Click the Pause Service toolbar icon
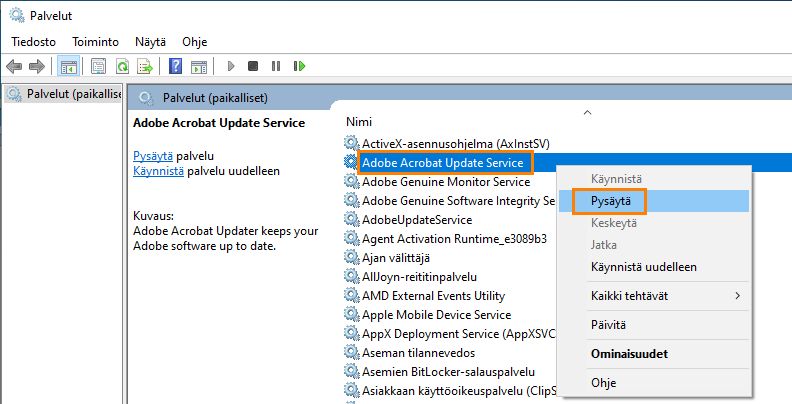 click(276, 66)
